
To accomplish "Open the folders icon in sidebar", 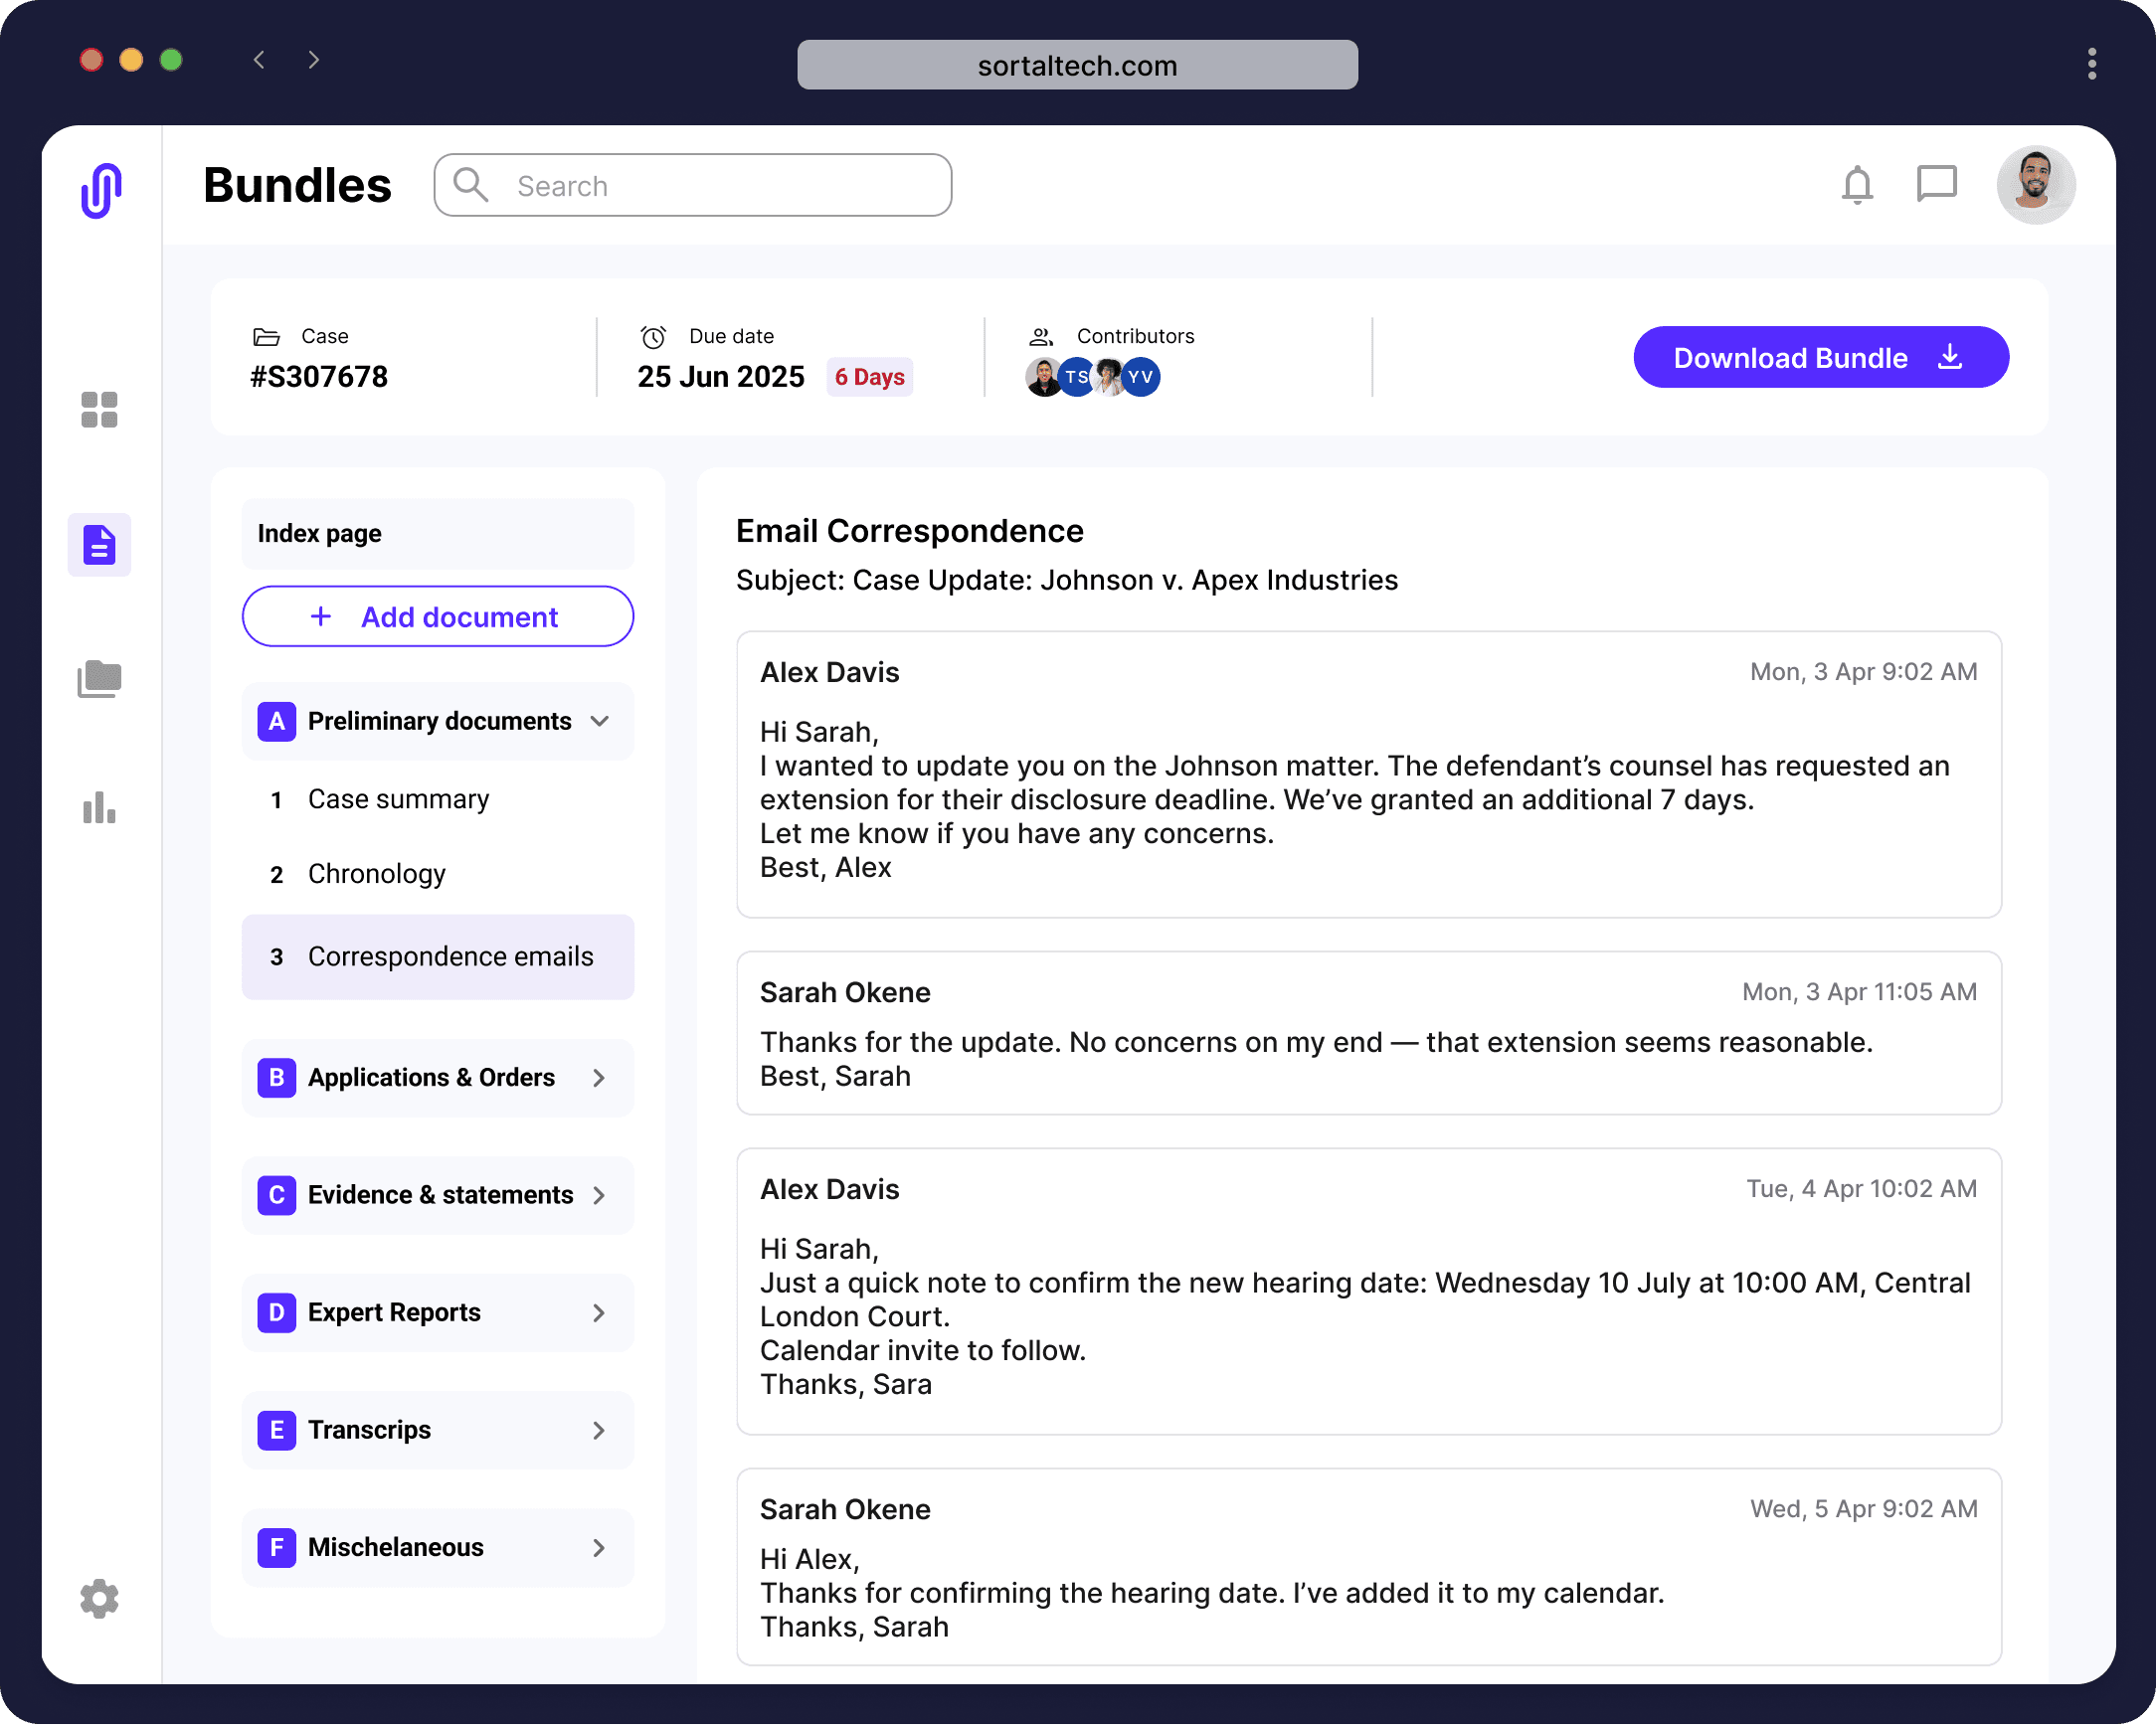I will click(x=99, y=678).
